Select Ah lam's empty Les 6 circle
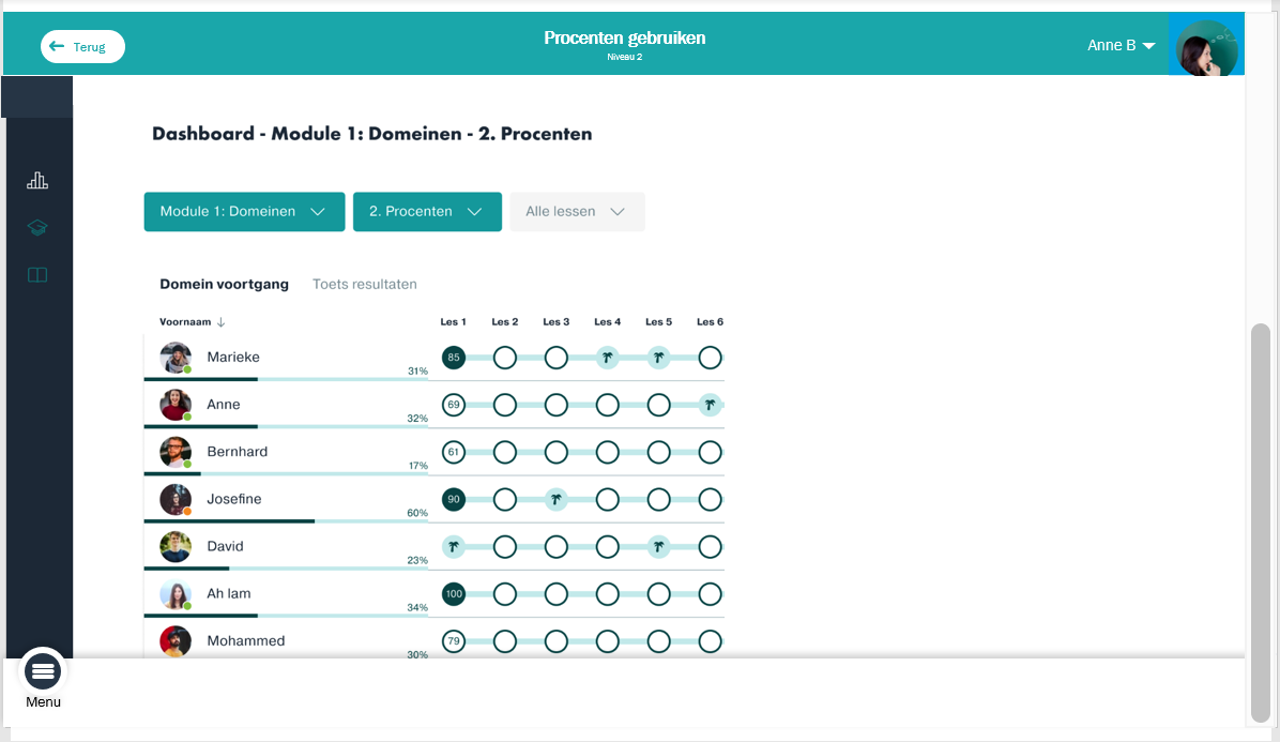This screenshot has height=742, width=1280. pyautogui.click(x=710, y=594)
